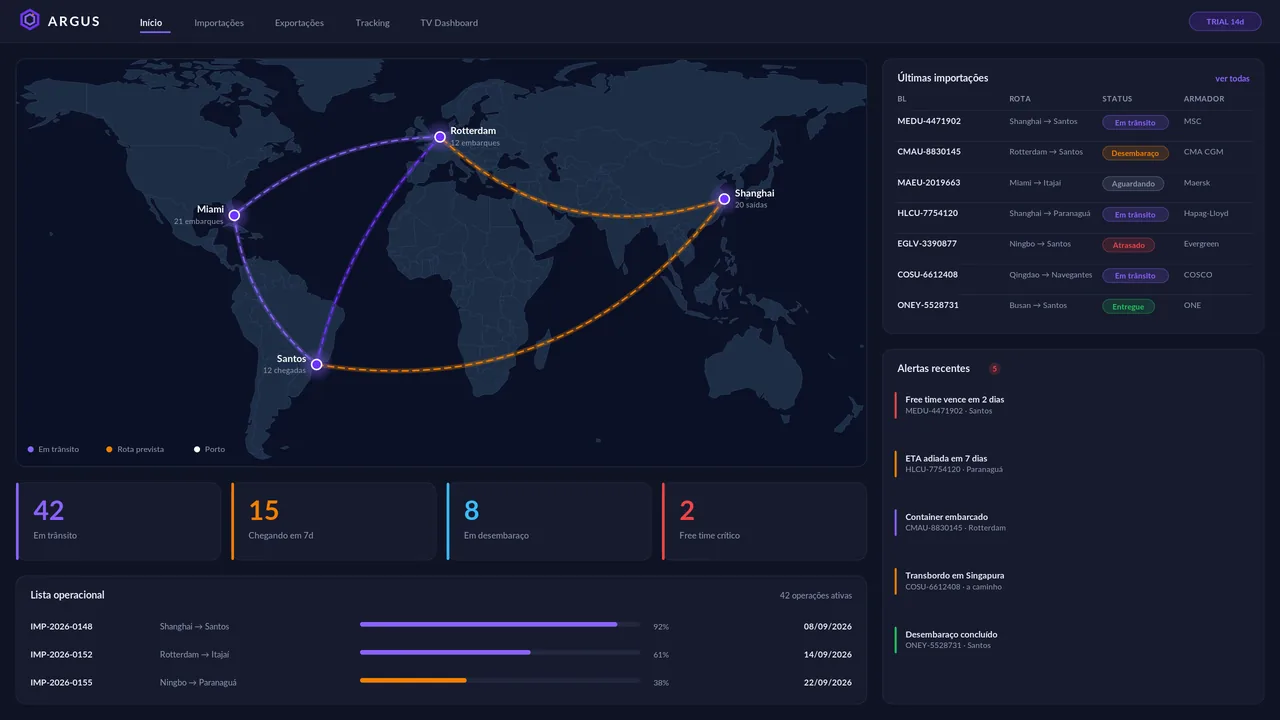Viewport: 1280px width, 720px height.
Task: Click the orange progress bar for IMP-2026-0155
Action: click(x=500, y=681)
